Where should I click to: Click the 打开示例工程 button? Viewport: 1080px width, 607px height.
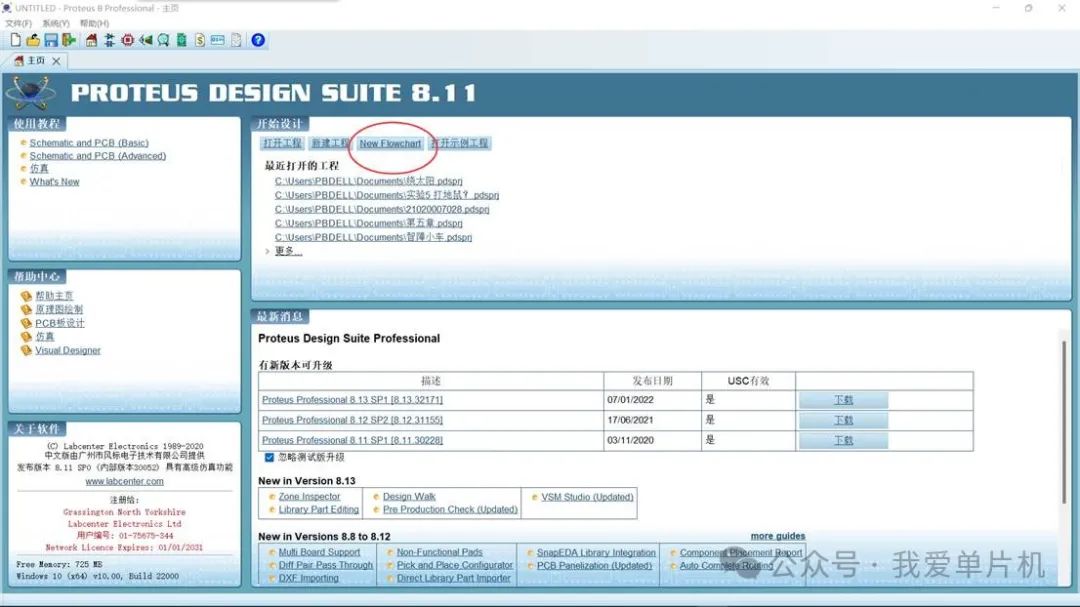click(459, 143)
